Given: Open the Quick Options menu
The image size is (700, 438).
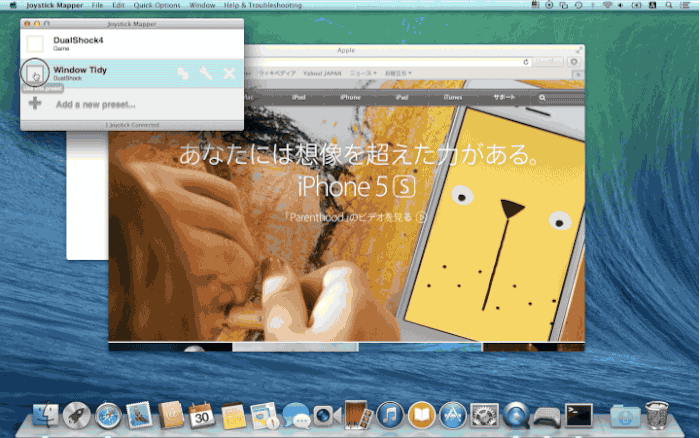Looking at the screenshot, I should click(157, 5).
